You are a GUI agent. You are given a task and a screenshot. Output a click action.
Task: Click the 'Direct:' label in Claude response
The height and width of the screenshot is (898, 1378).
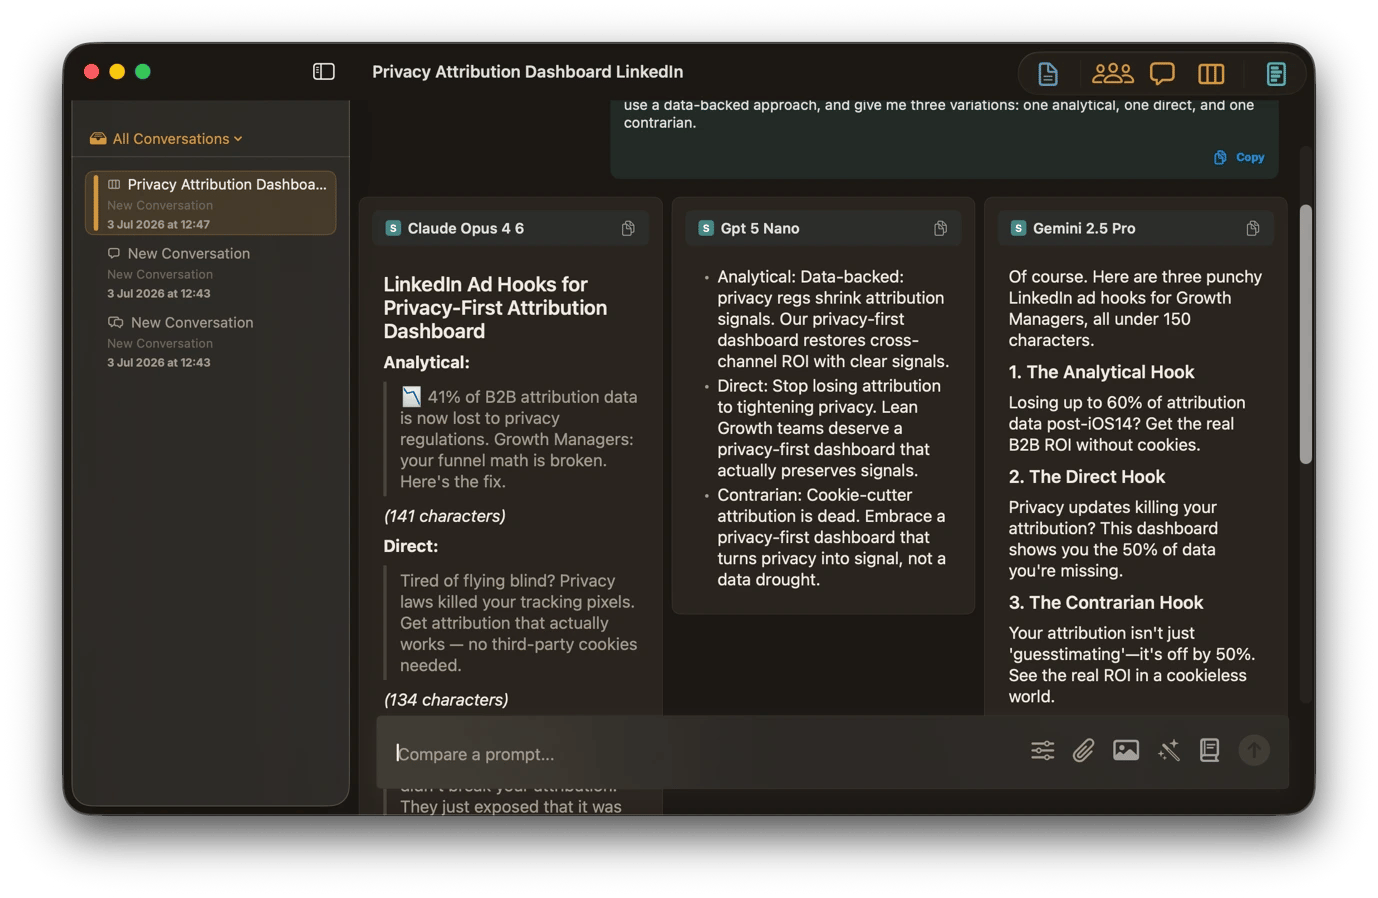click(x=410, y=547)
